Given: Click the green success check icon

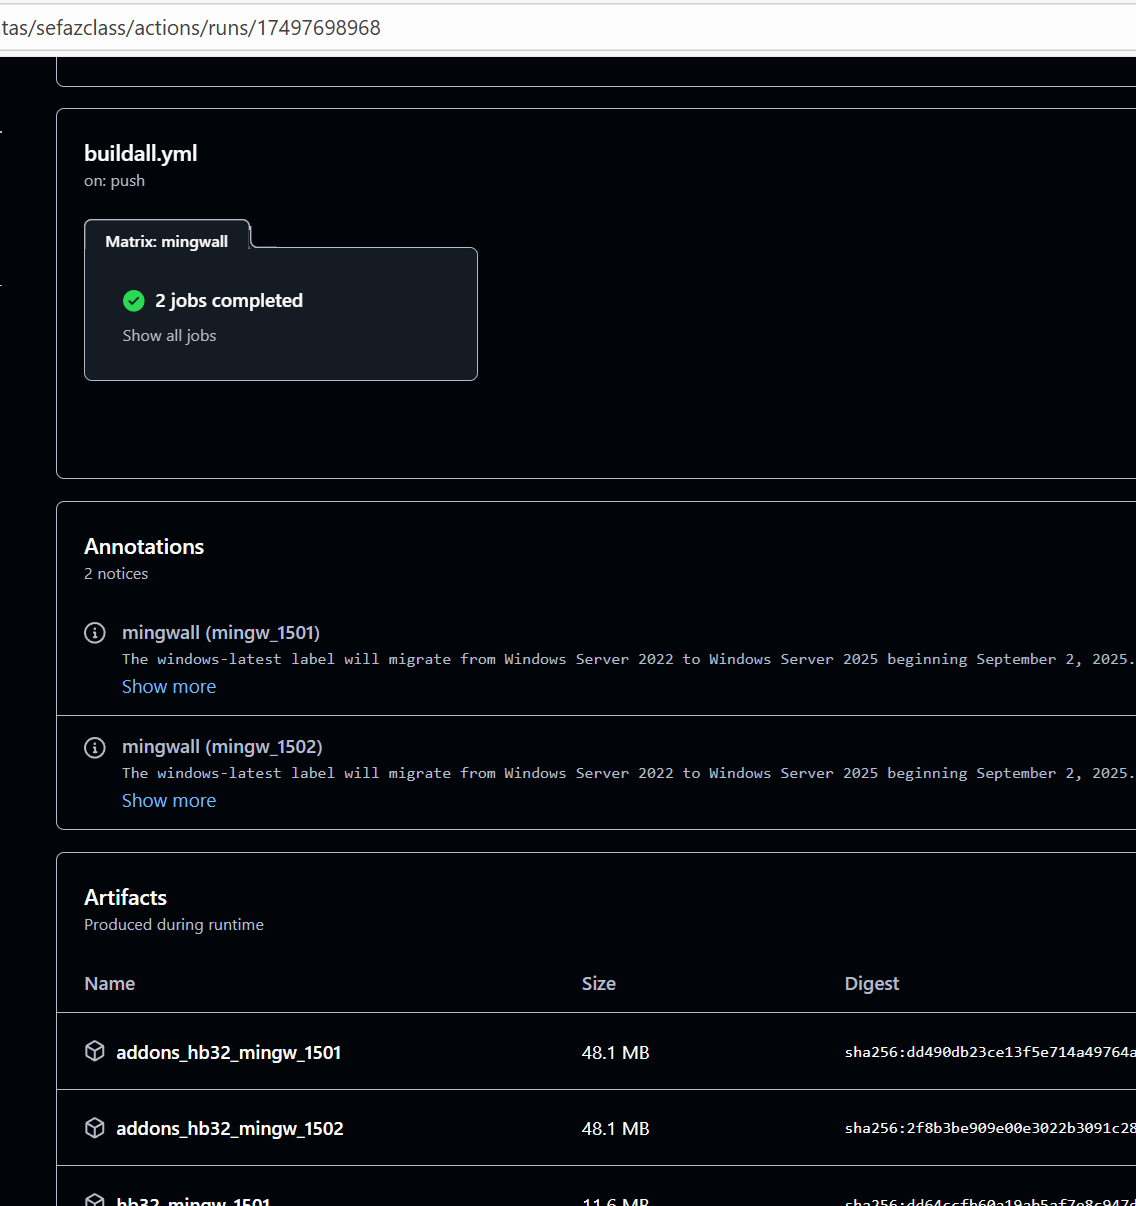Looking at the screenshot, I should click(x=134, y=301).
